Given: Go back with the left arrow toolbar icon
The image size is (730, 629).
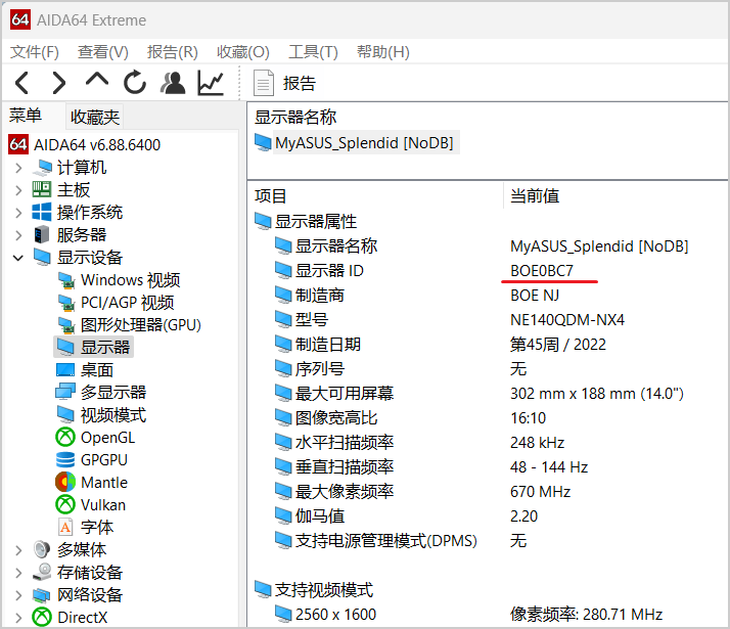Looking at the screenshot, I should click(x=22, y=83).
